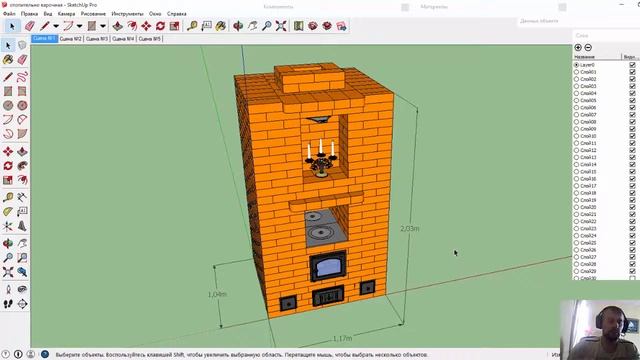Select the Protractor tool in left toolbar
Image resolution: width=640 pixels, height=360 pixels.
point(8,212)
